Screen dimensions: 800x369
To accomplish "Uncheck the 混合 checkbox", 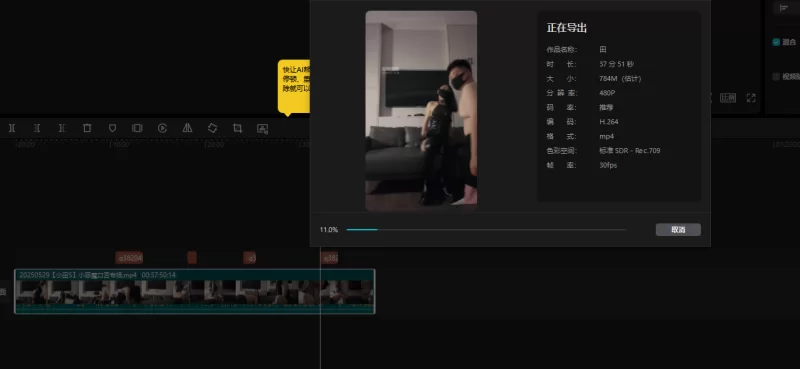I will pos(776,42).
